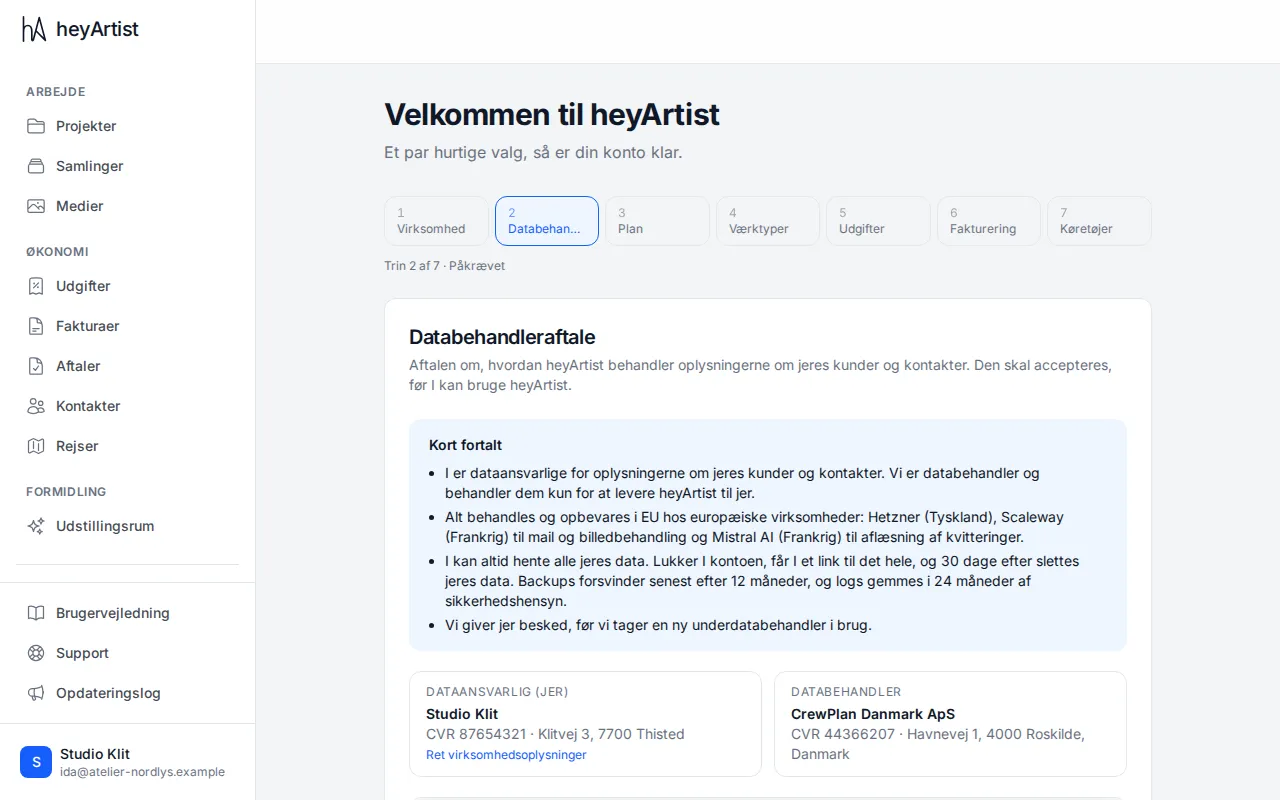
Task: Click the Support lifebuoy icon
Action: tap(36, 653)
